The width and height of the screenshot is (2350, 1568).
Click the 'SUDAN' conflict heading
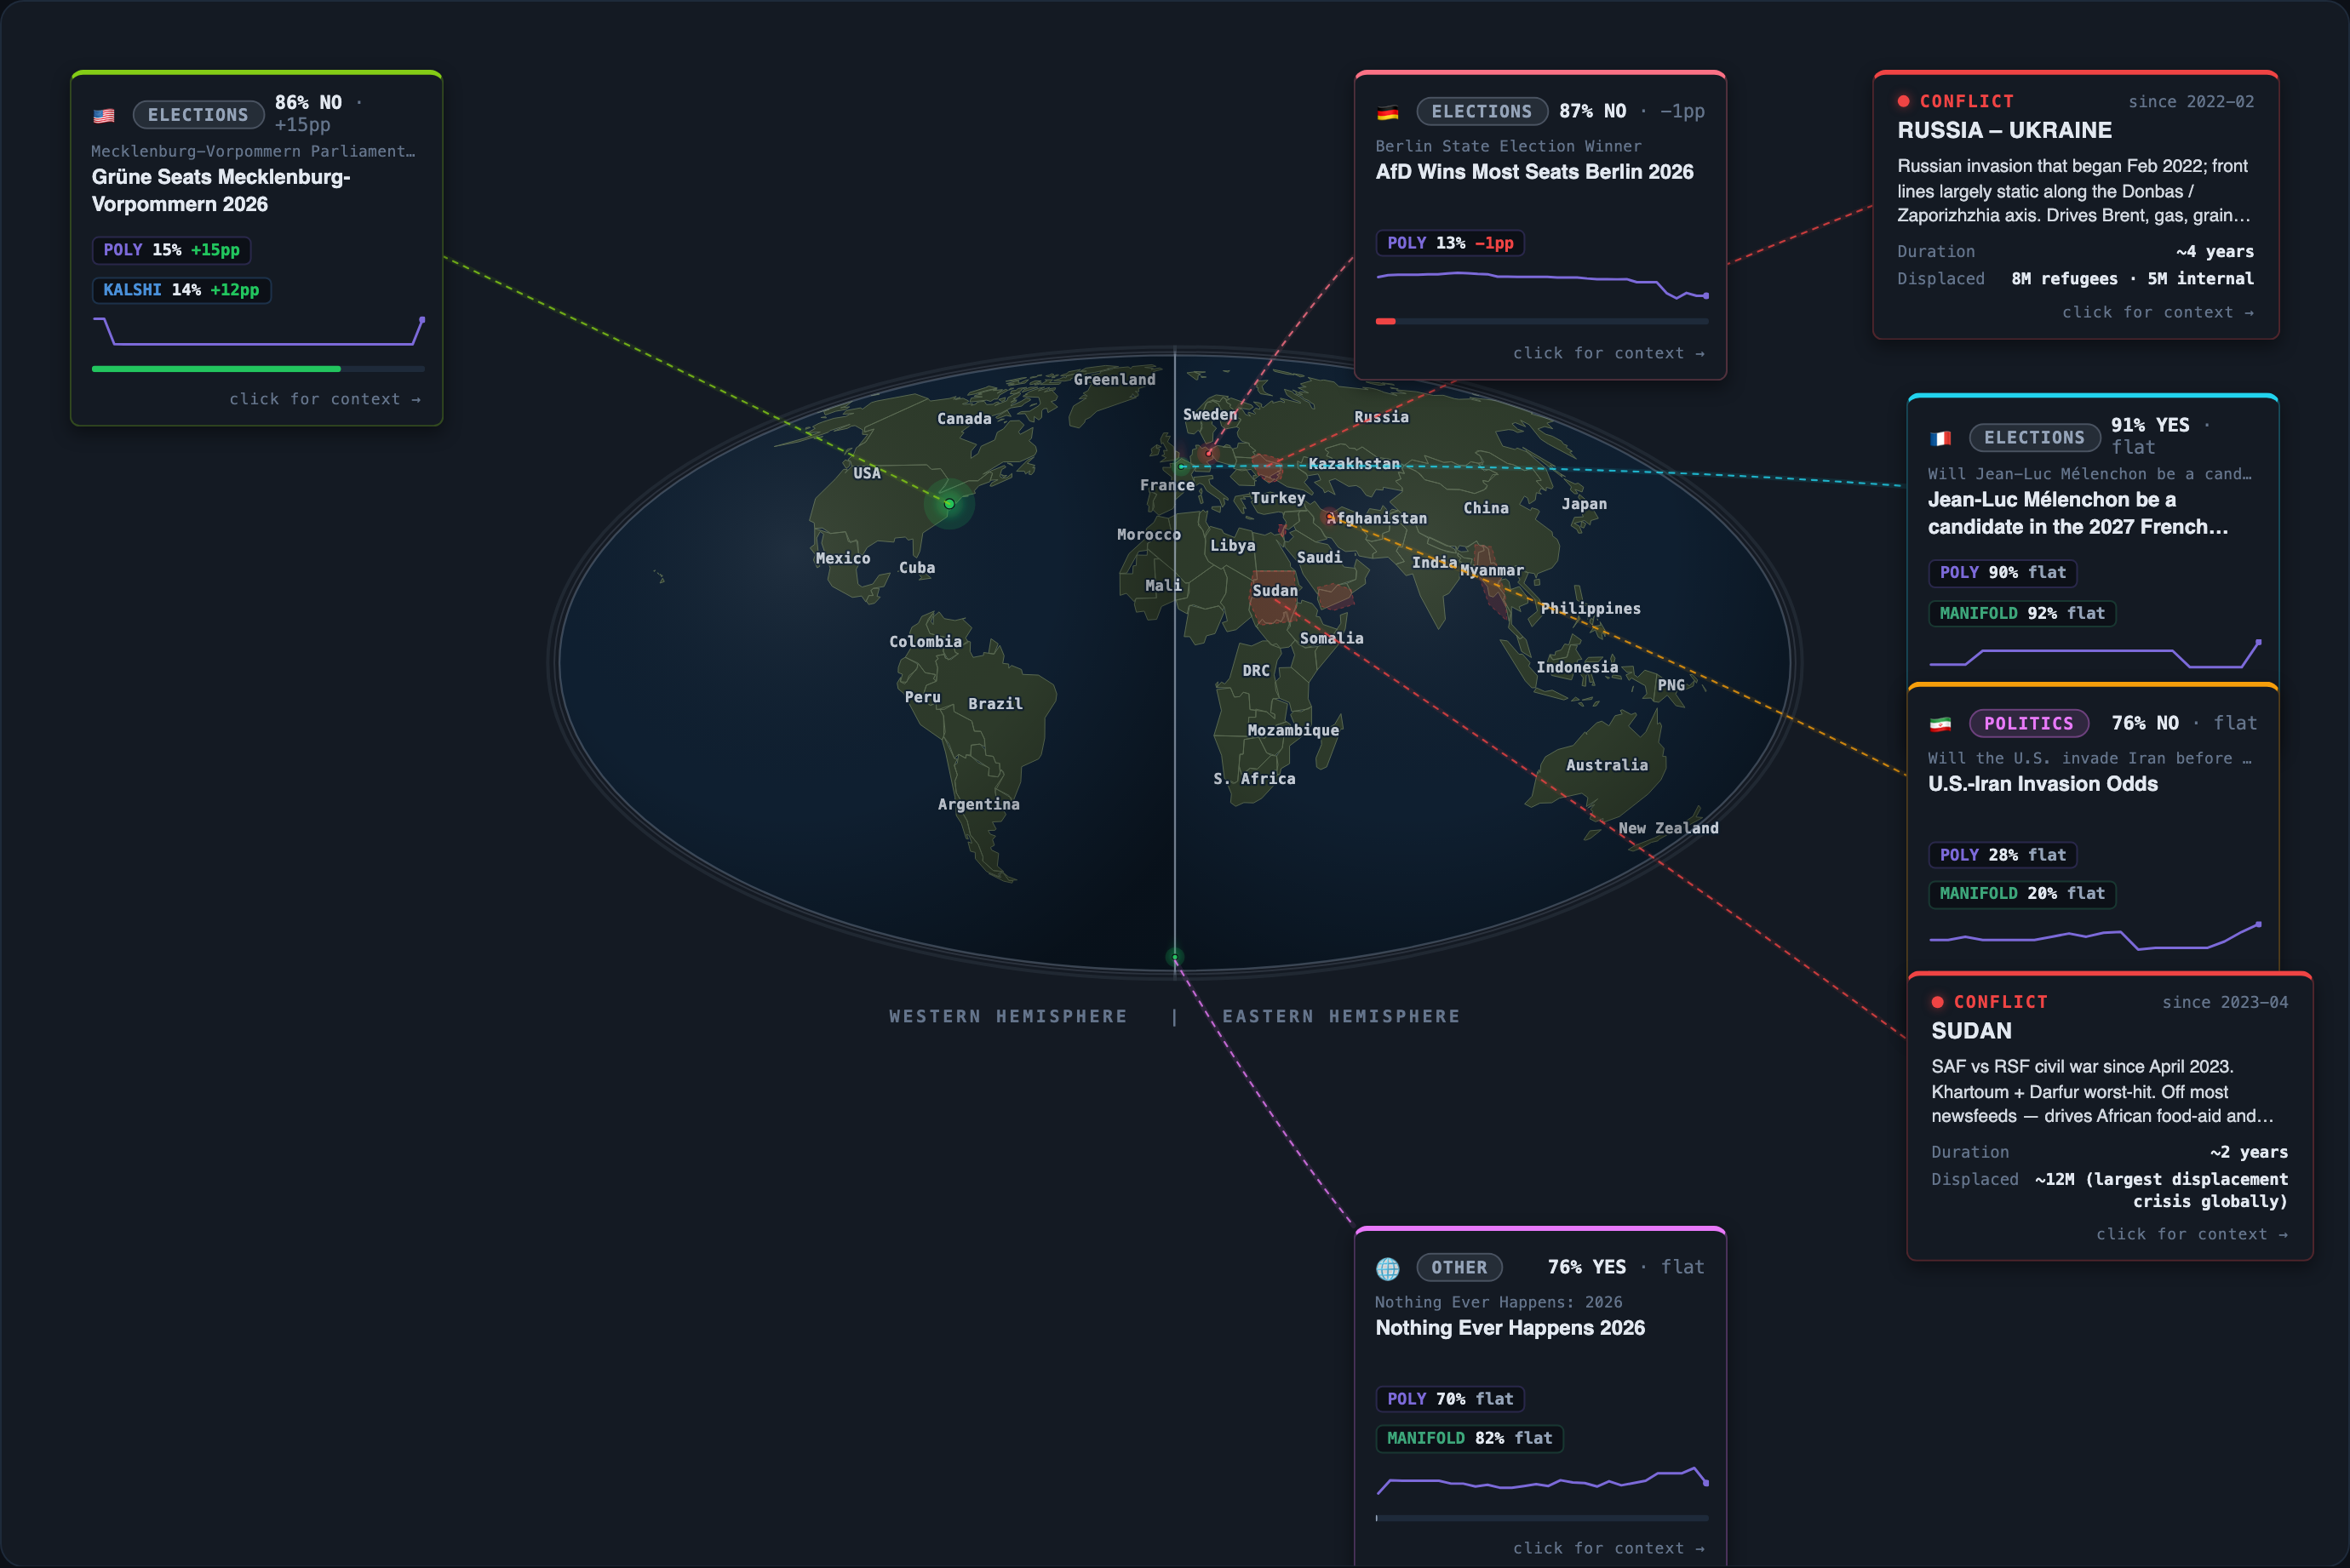click(1971, 1031)
